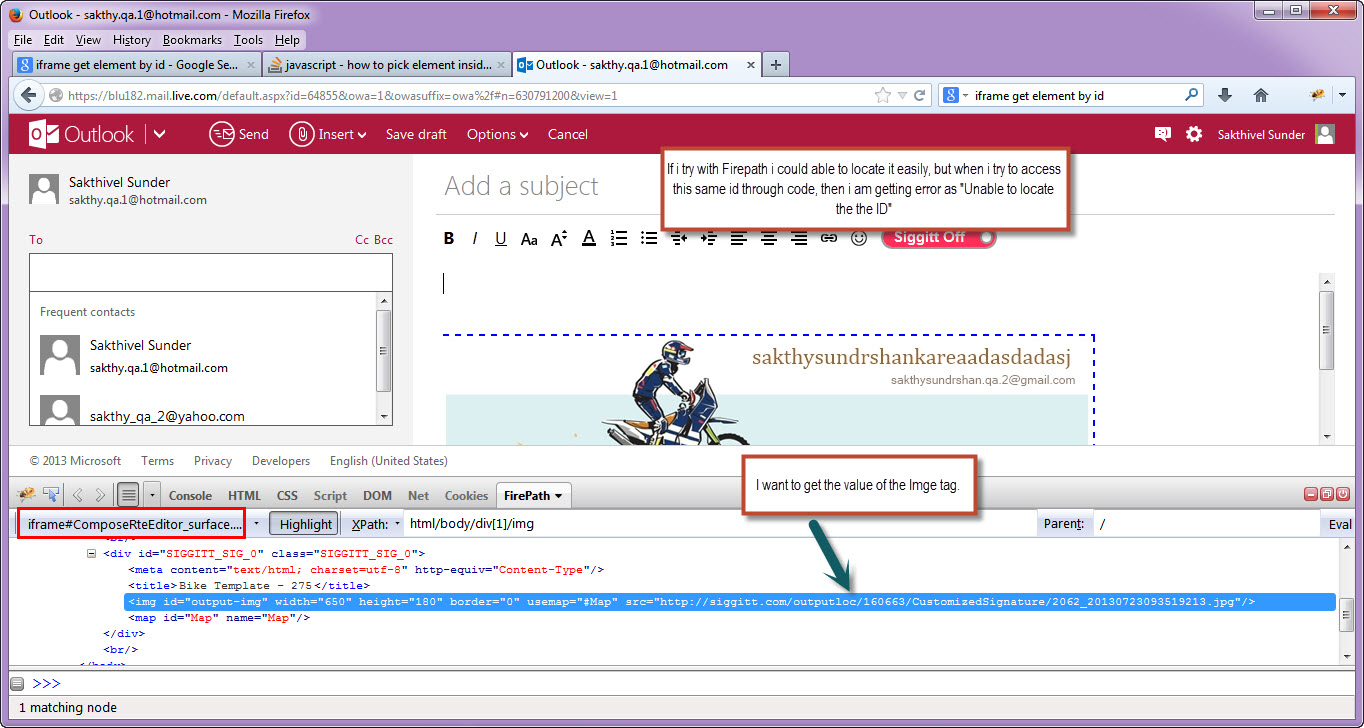The image size is (1364, 728).
Task: Apply Underline to the message text
Action: pyautogui.click(x=501, y=238)
